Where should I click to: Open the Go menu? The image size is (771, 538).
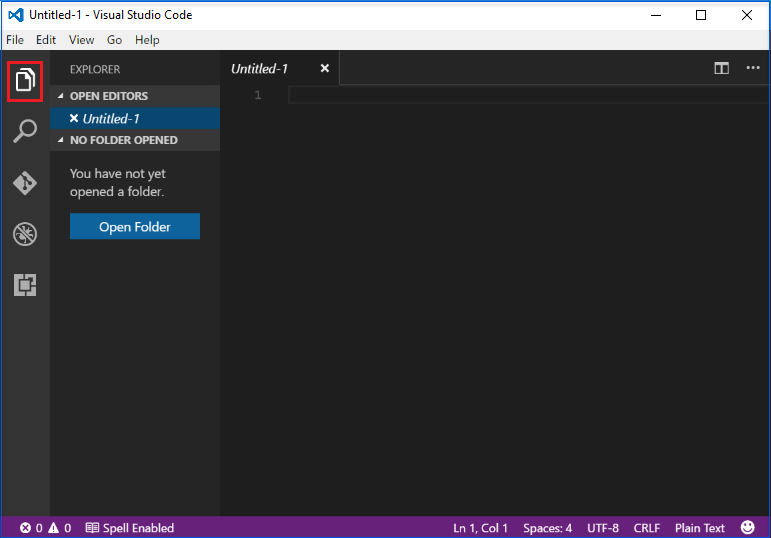pos(114,40)
